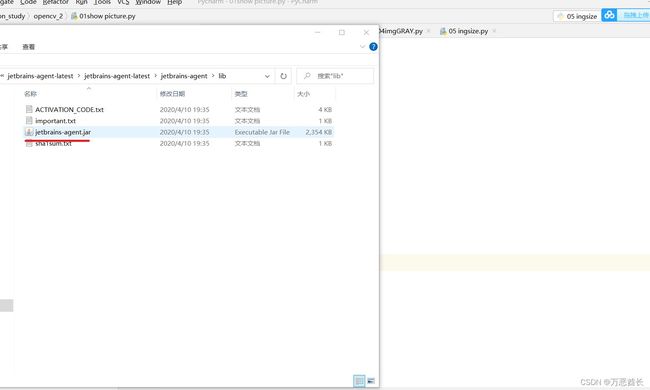Go to second jetbrains-agent-latest breadcrumb
650x390 pixels.
point(117,76)
